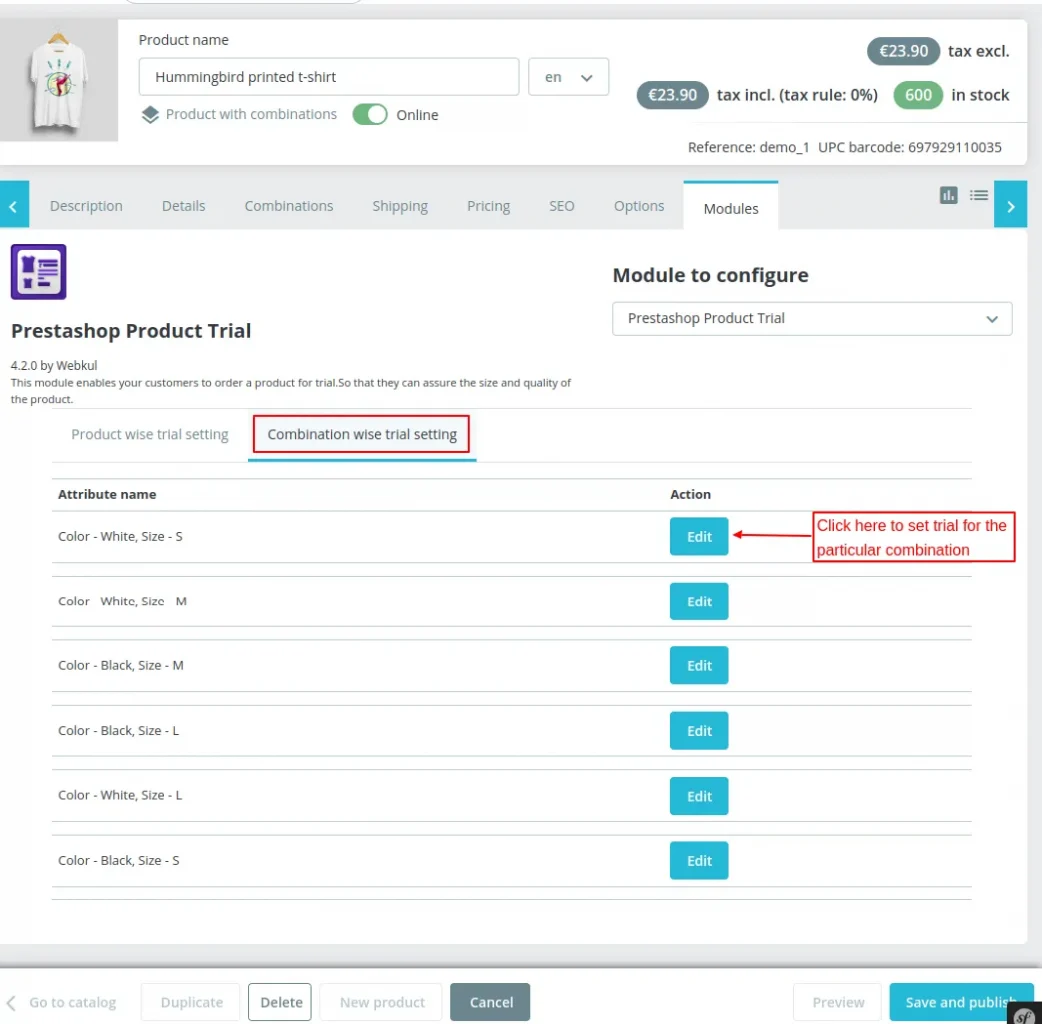Switch to the Pricing tab
The image size is (1042, 1024).
pyautogui.click(x=488, y=206)
